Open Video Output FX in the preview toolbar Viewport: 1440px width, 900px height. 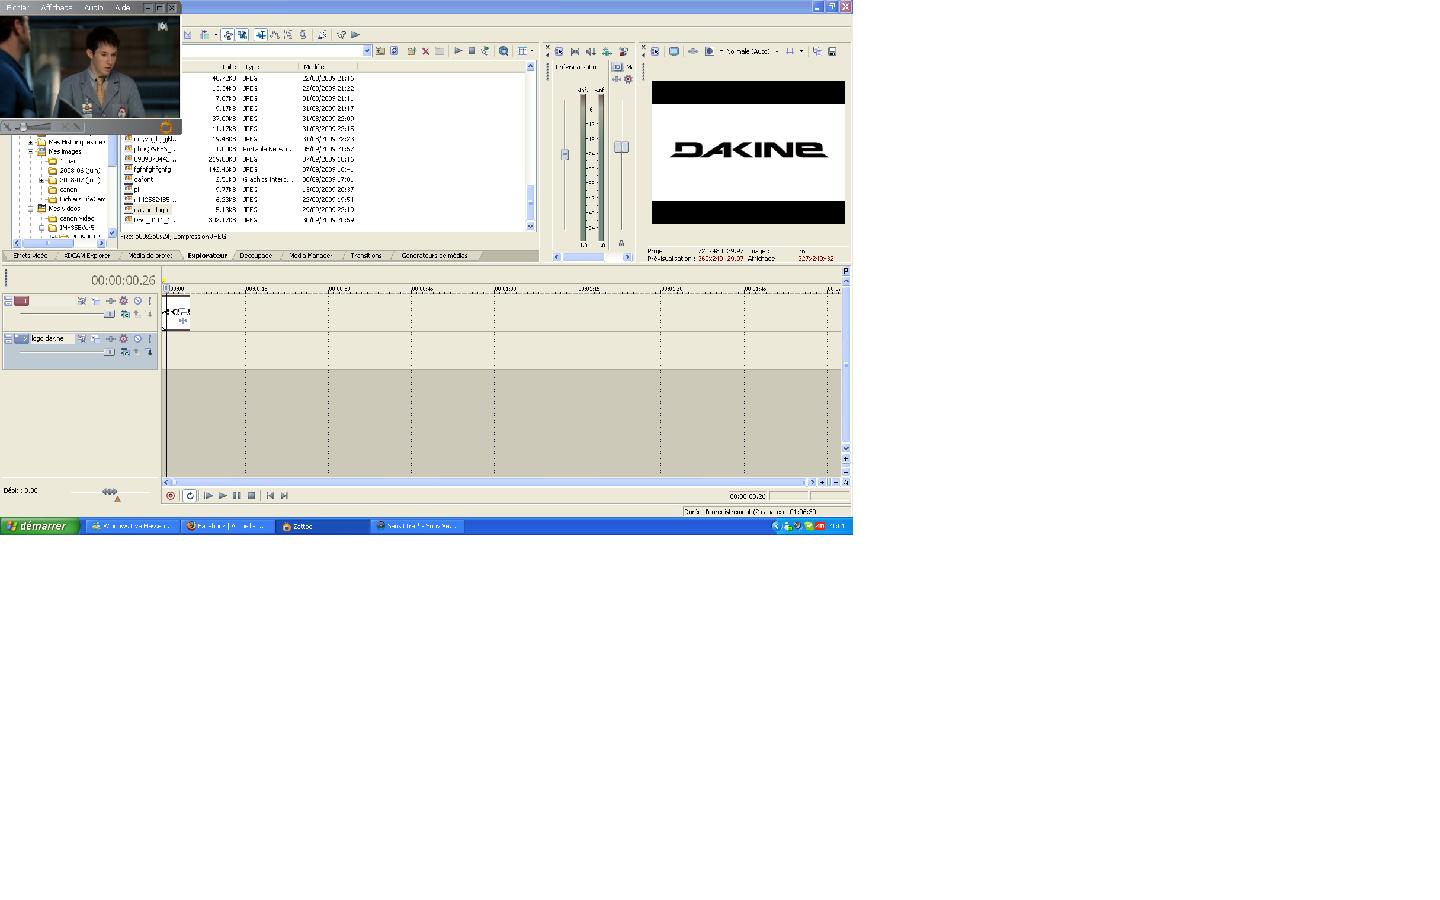[x=692, y=51]
